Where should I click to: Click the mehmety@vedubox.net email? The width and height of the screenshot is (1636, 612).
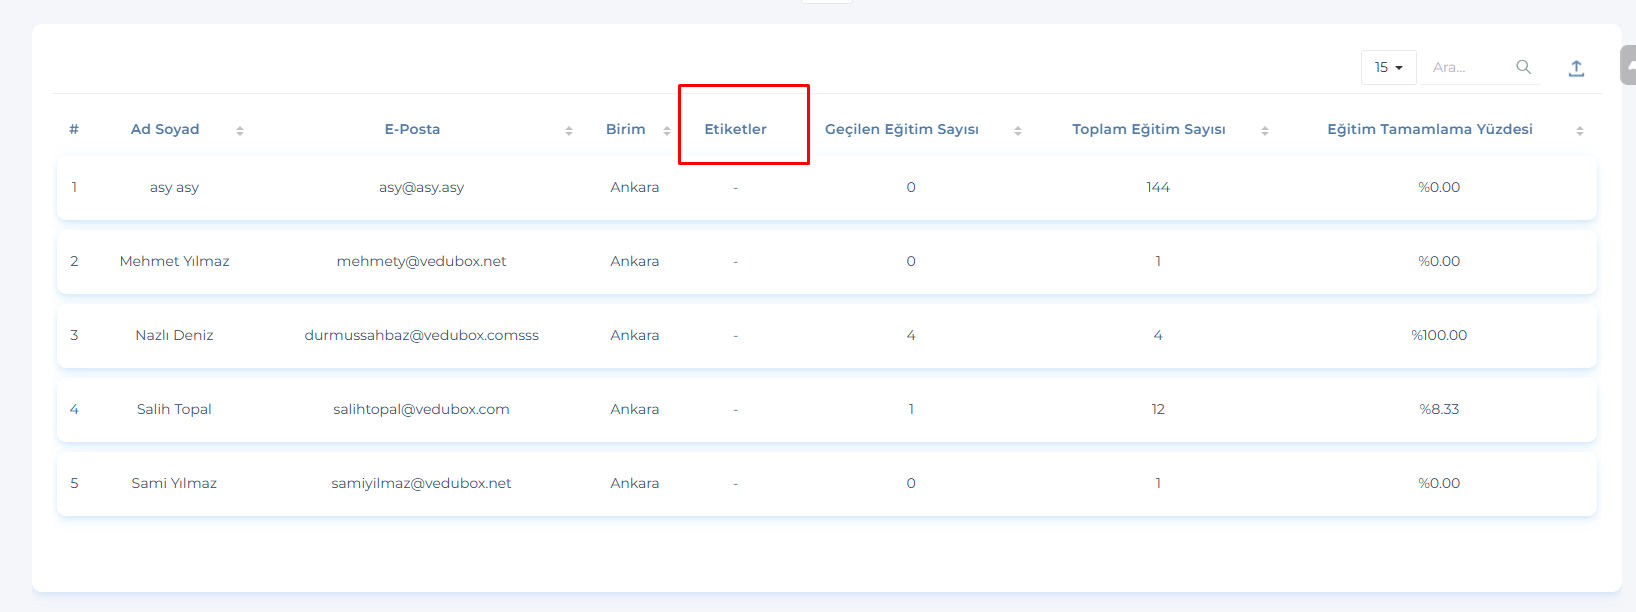coord(421,261)
